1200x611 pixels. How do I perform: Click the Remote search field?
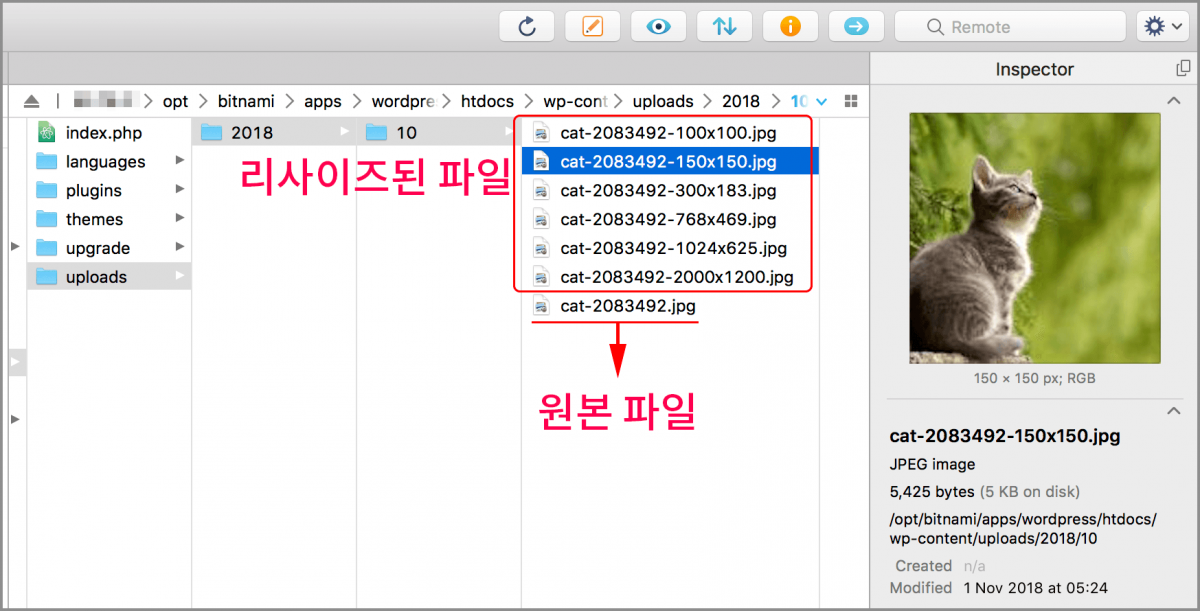pyautogui.click(x=1010, y=27)
